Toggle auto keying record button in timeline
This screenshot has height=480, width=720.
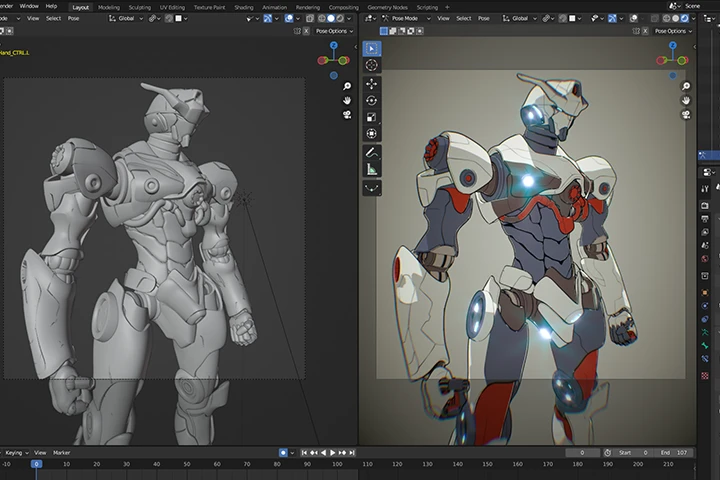point(283,453)
